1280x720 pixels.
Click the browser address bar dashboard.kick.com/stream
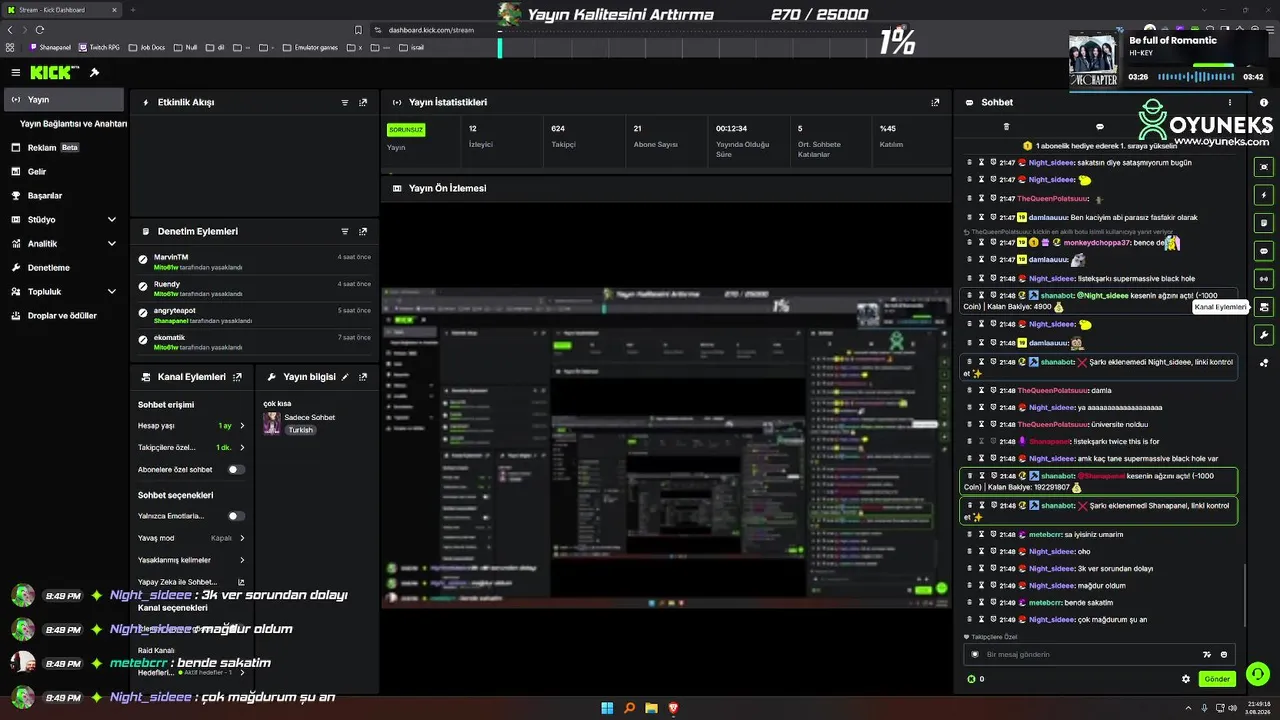[432, 30]
